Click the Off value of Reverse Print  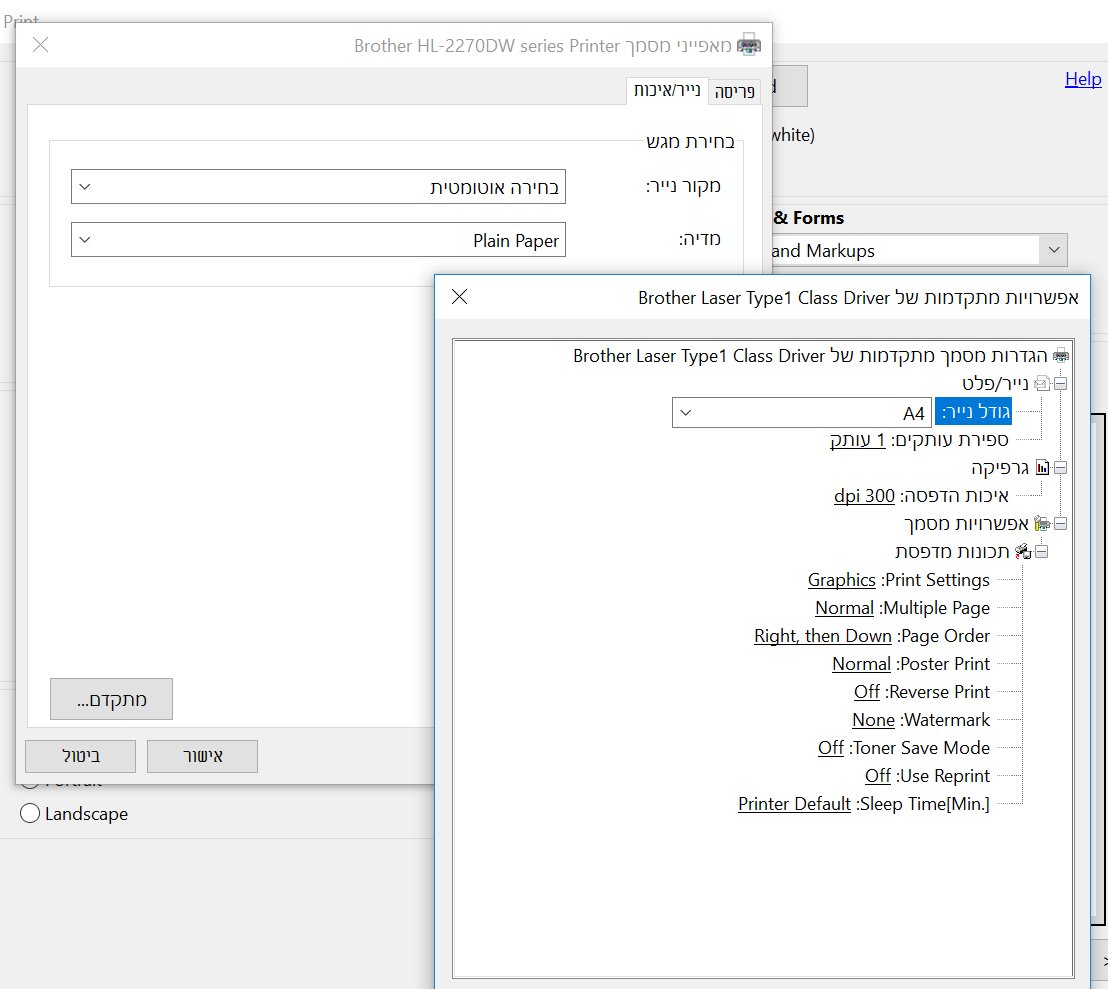867,692
